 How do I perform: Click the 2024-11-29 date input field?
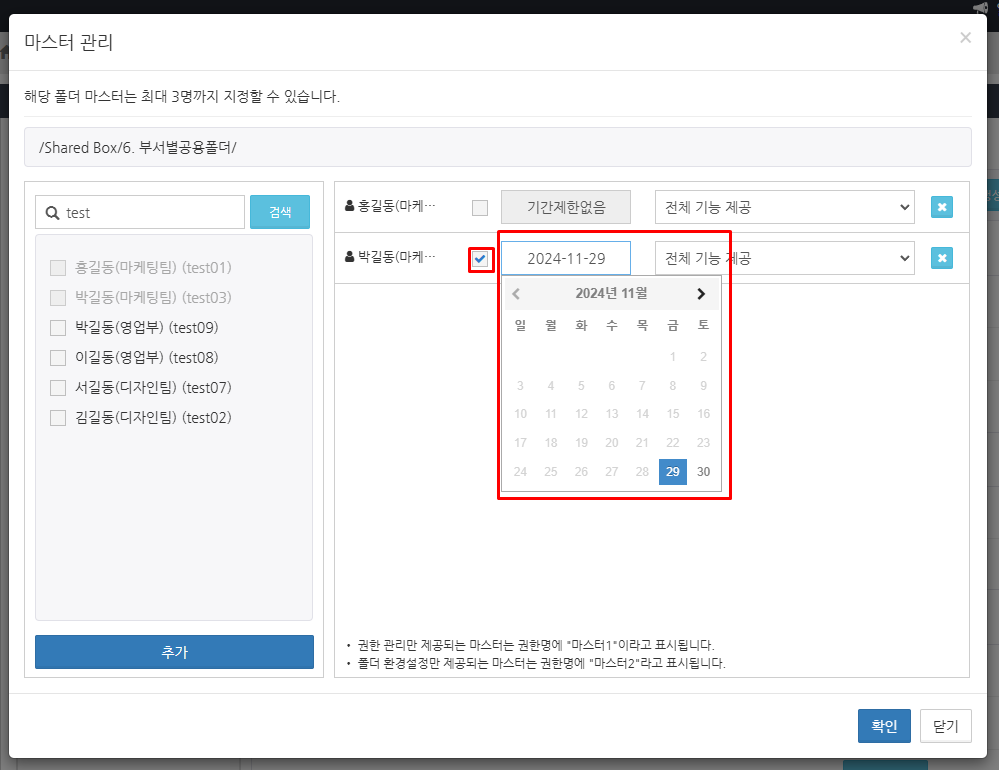[566, 258]
